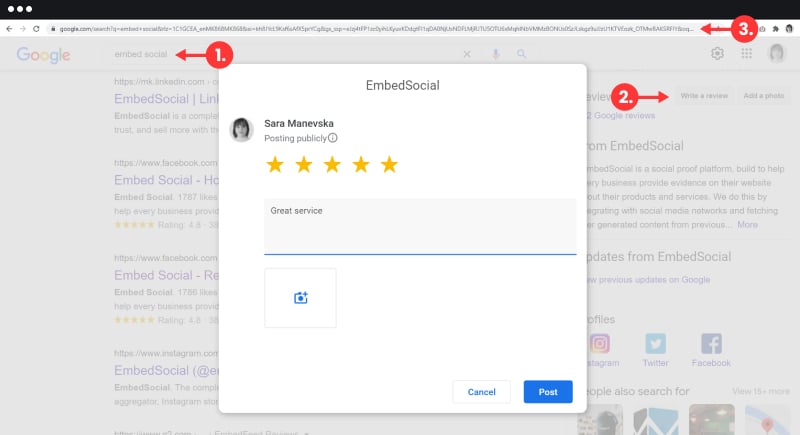Image resolution: width=800 pixels, height=435 pixels.
Task: Click the Google logo
Action: [43, 55]
